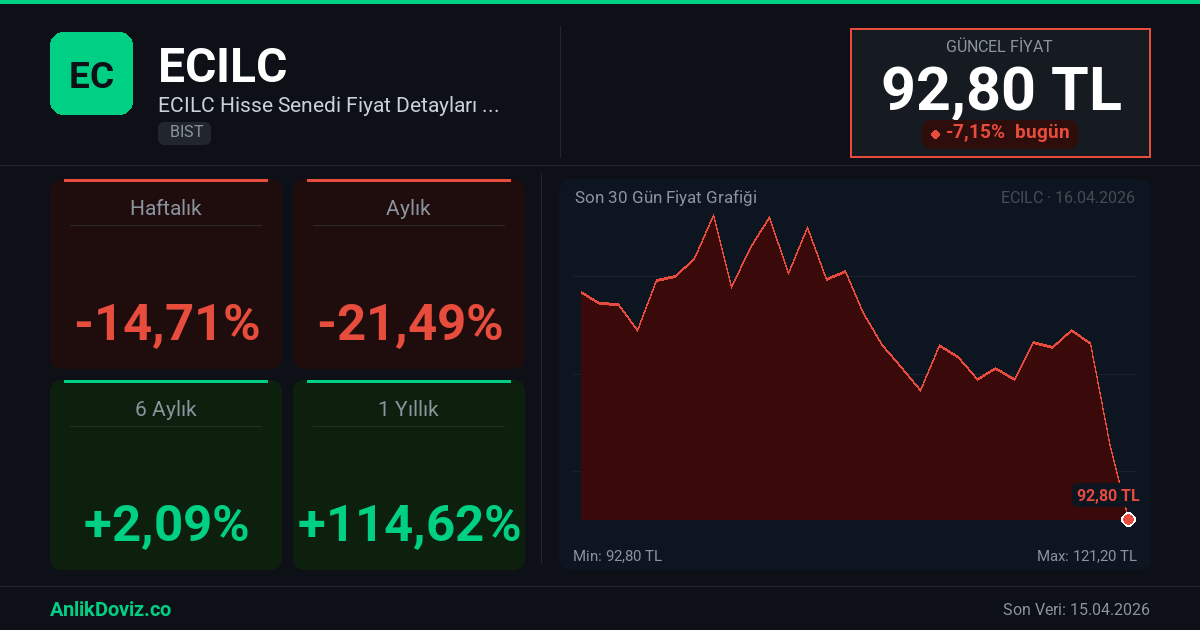Click the Son Veri: 15.04.2026 timestamp

tap(1076, 609)
